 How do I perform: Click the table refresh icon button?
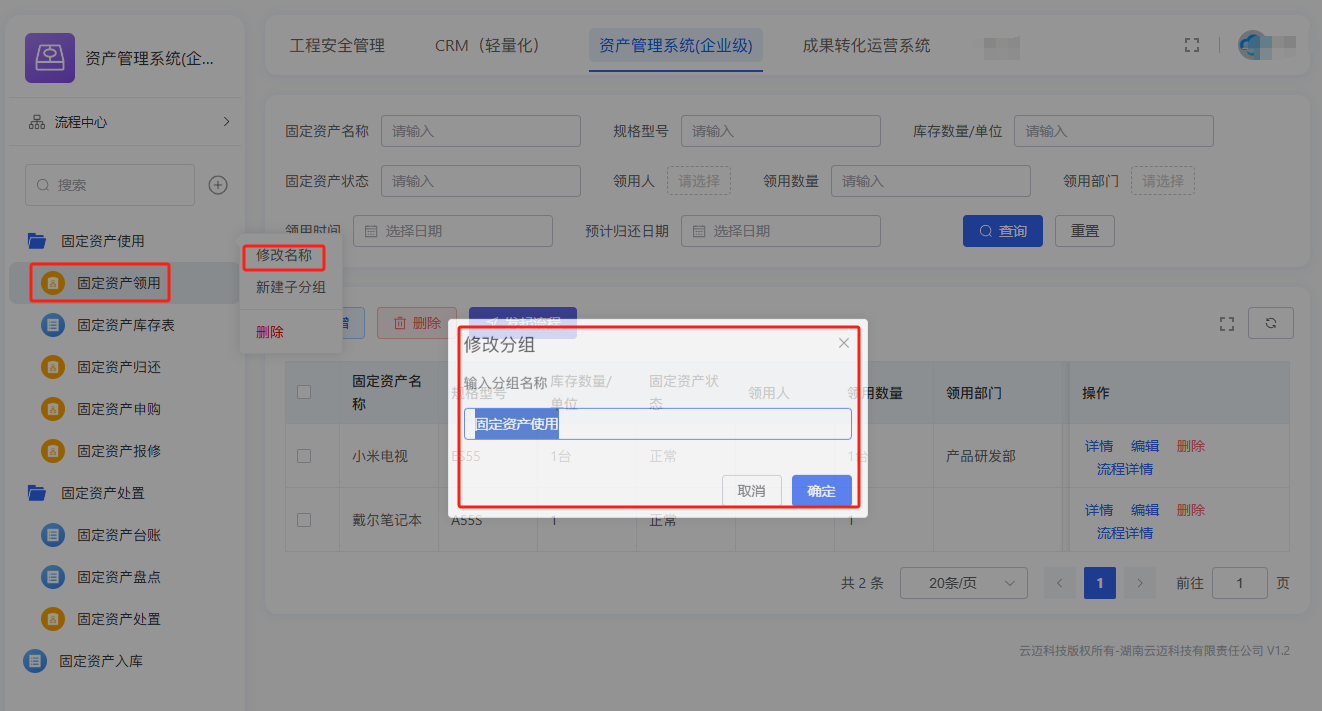click(x=1271, y=323)
